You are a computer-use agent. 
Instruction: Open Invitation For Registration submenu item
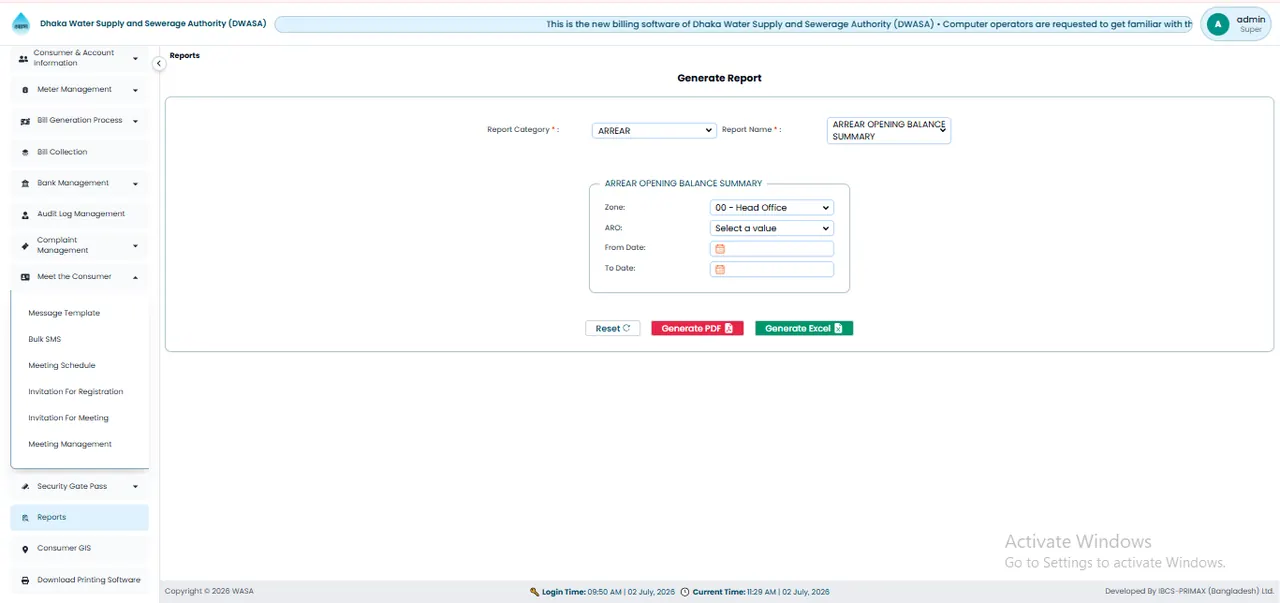pos(76,392)
